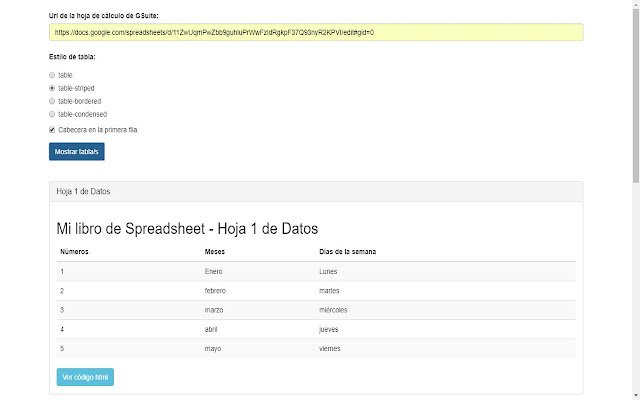
Task: Open the 'Ver código html' button
Action: coord(85,377)
